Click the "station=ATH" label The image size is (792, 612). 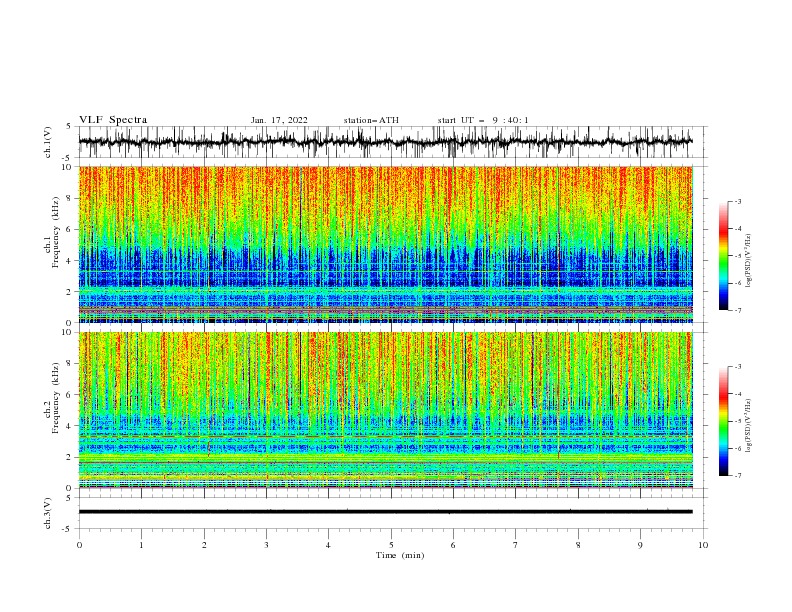click(x=371, y=120)
